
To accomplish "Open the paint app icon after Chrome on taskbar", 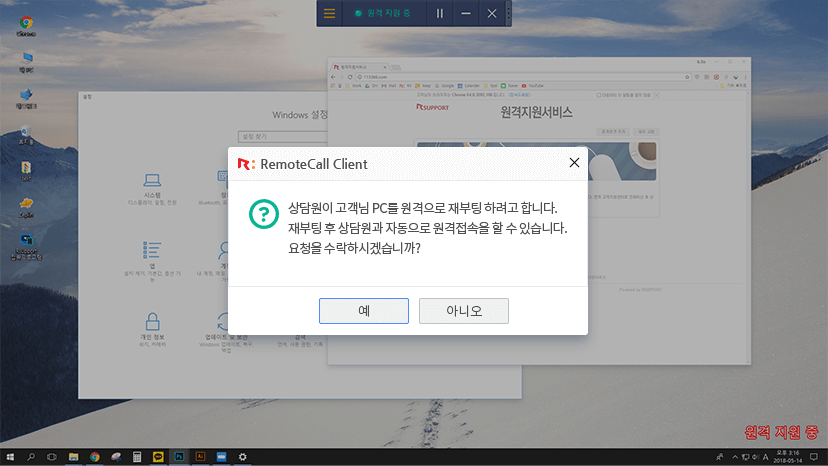I will click(x=116, y=457).
